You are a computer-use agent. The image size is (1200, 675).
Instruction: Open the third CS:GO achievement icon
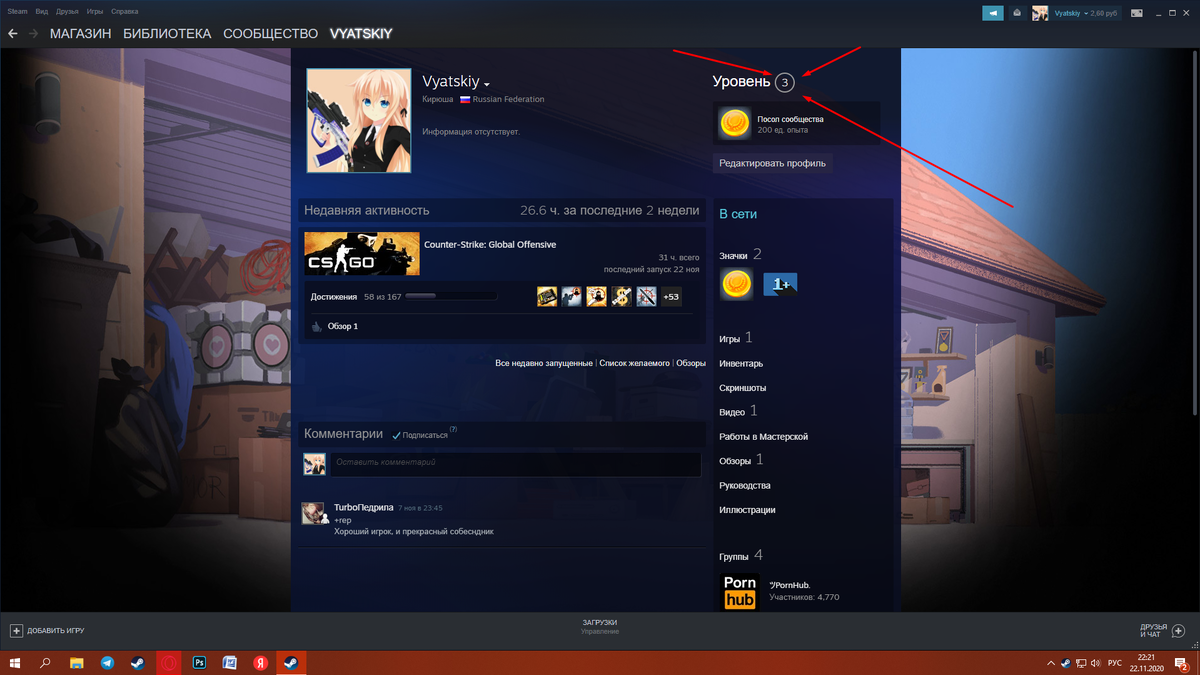597,296
